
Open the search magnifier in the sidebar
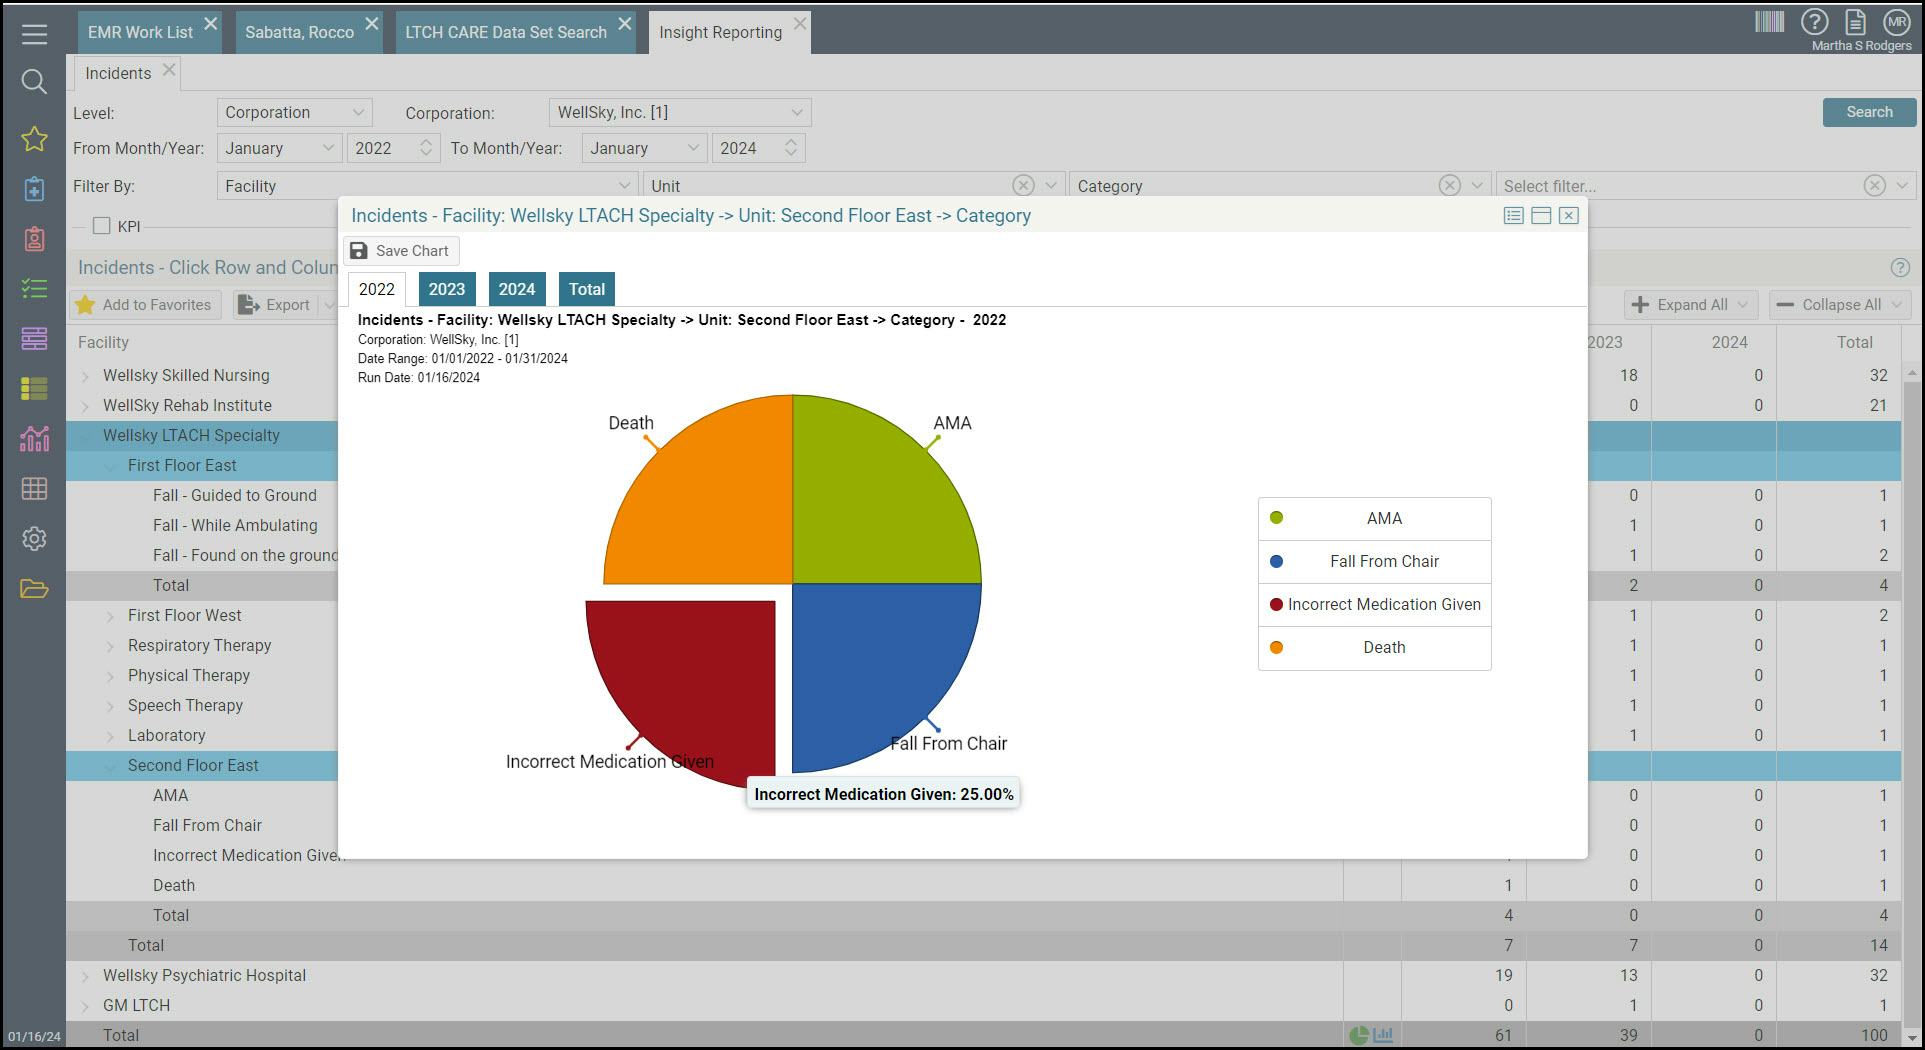pyautogui.click(x=34, y=81)
